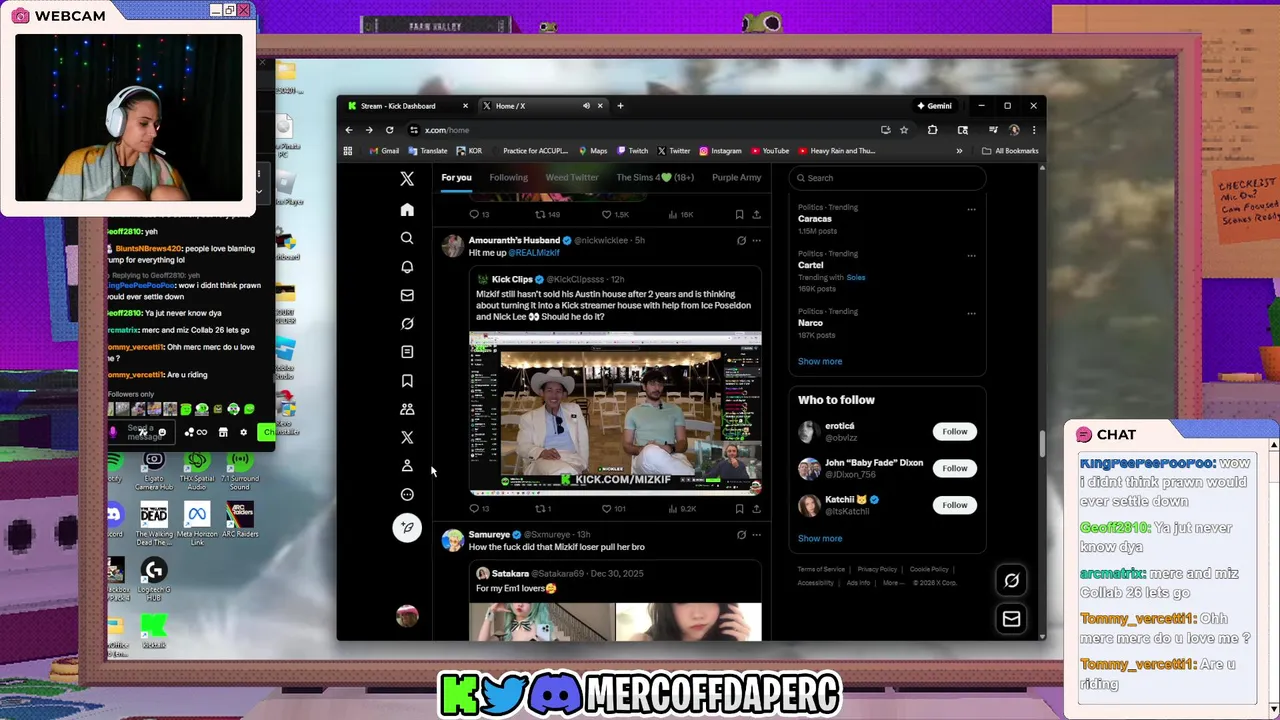Open Communities people icon in X sidebar

(x=407, y=409)
